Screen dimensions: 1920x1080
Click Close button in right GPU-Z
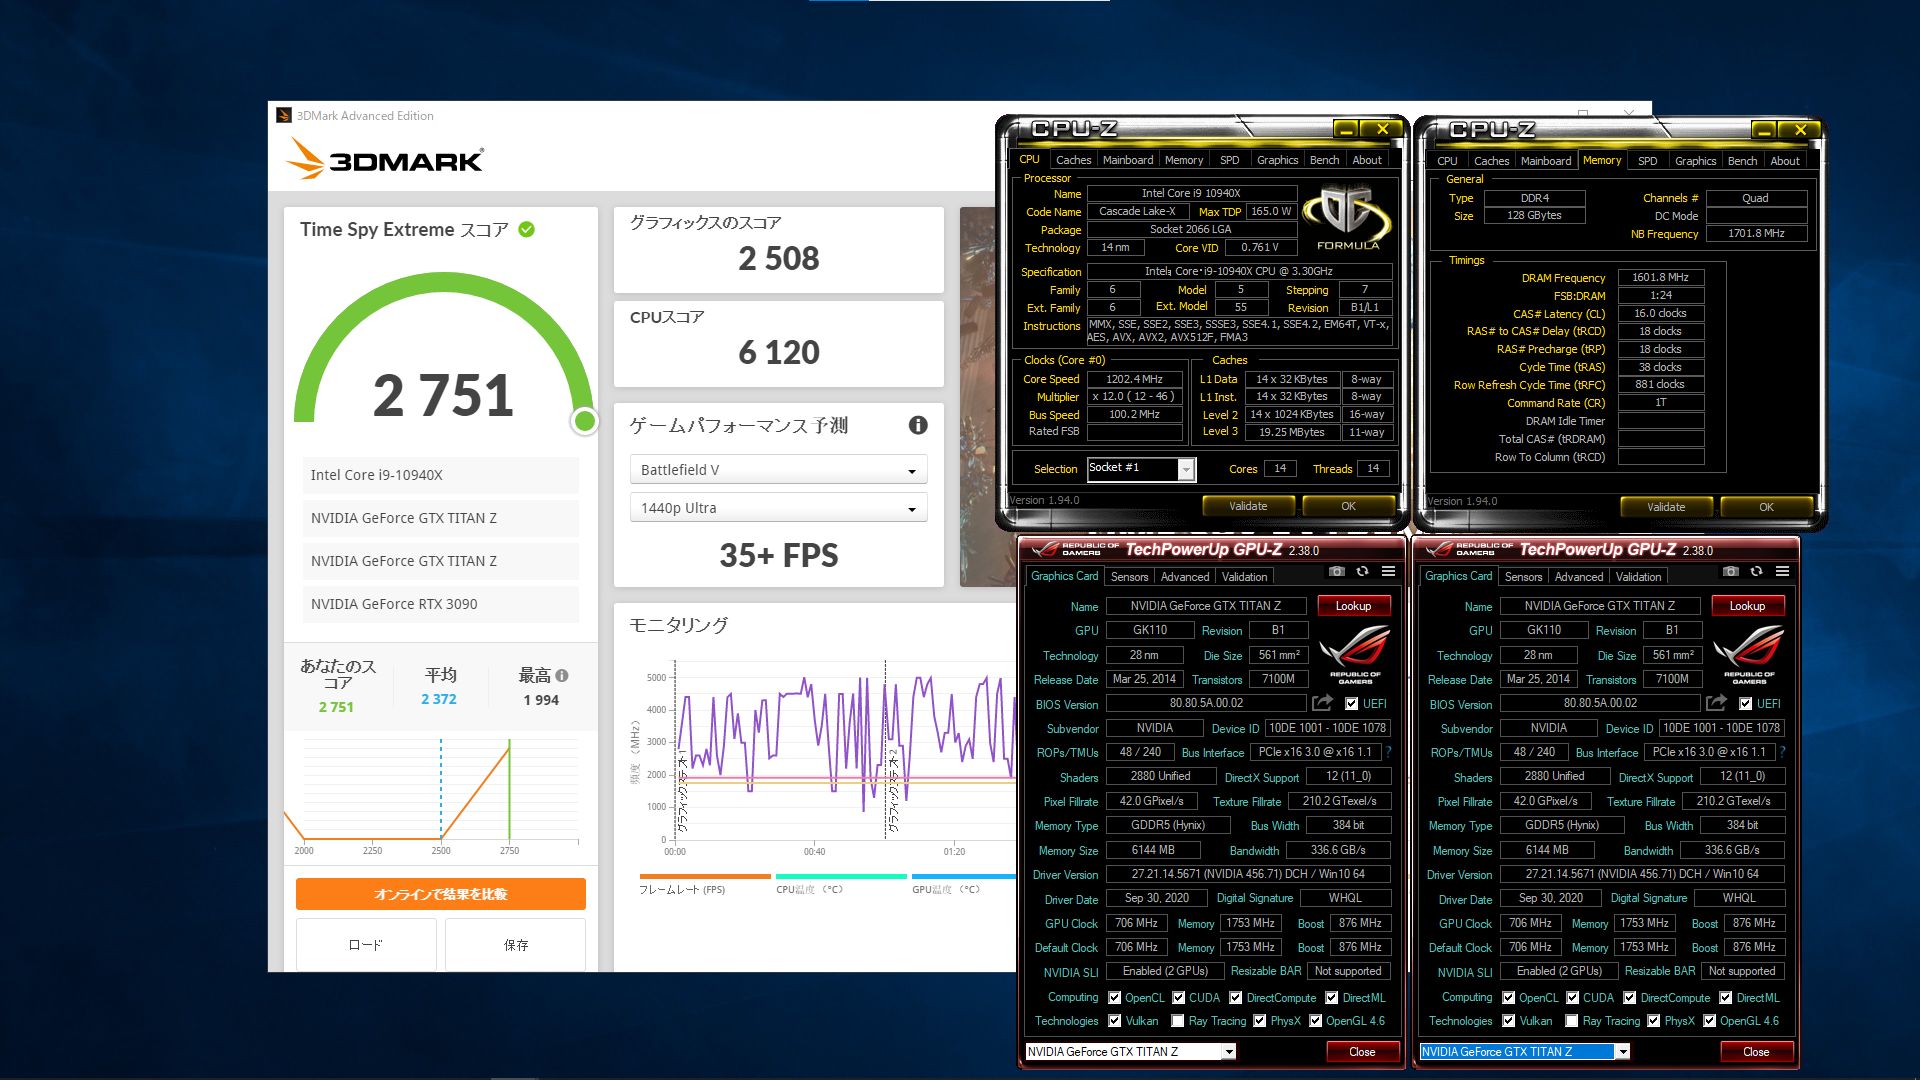point(1756,1052)
